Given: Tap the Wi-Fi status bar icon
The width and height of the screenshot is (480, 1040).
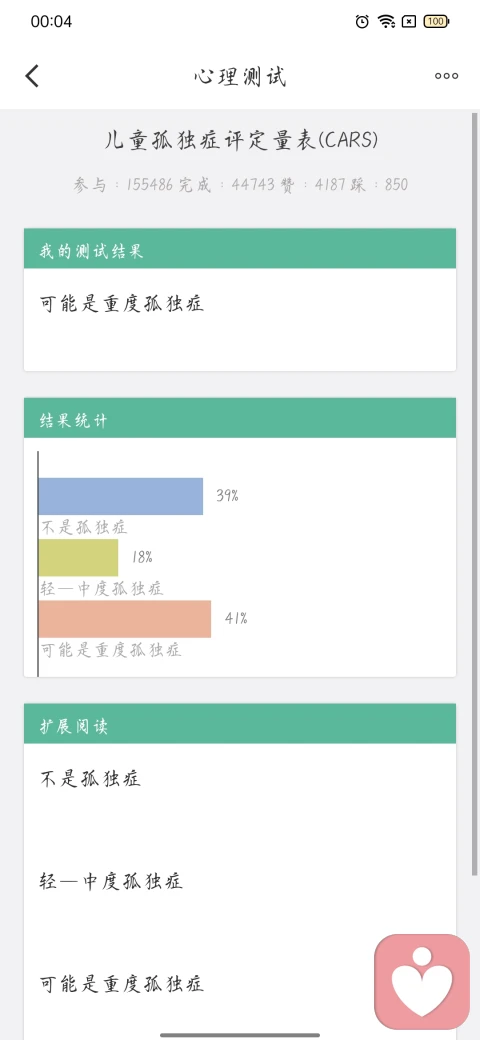Looking at the screenshot, I should [x=387, y=21].
